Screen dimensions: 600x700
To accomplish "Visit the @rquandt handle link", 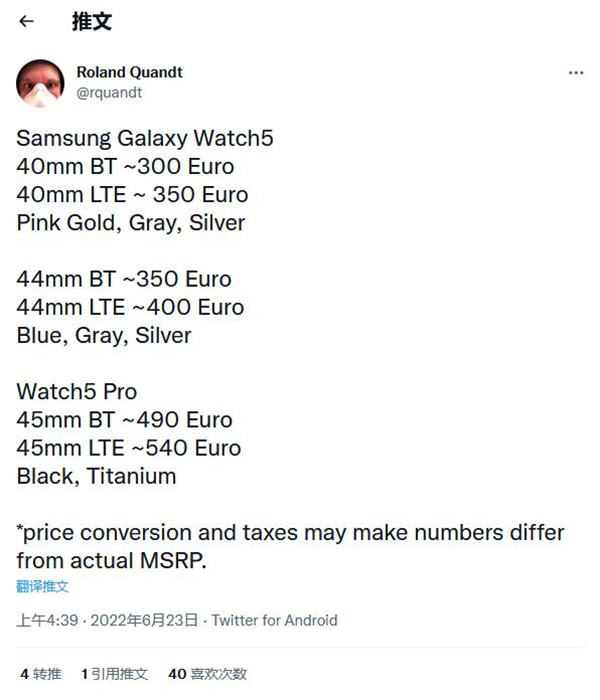I will click(x=109, y=92).
